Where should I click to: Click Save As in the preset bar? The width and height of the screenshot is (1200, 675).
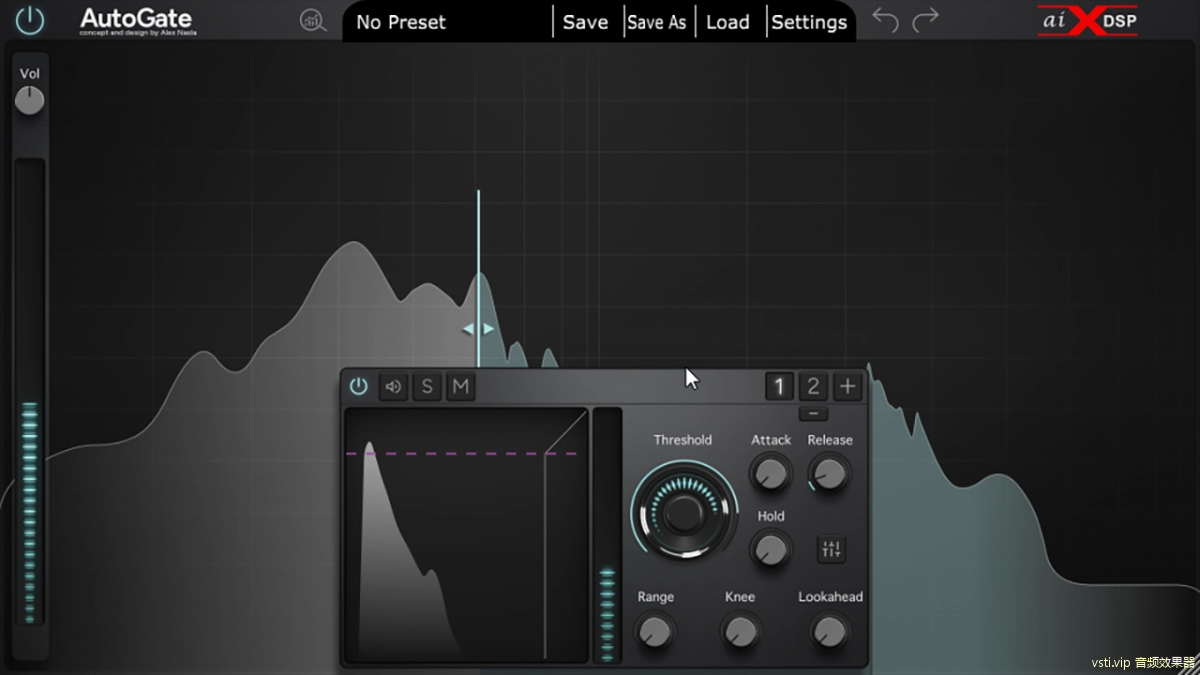tap(657, 22)
